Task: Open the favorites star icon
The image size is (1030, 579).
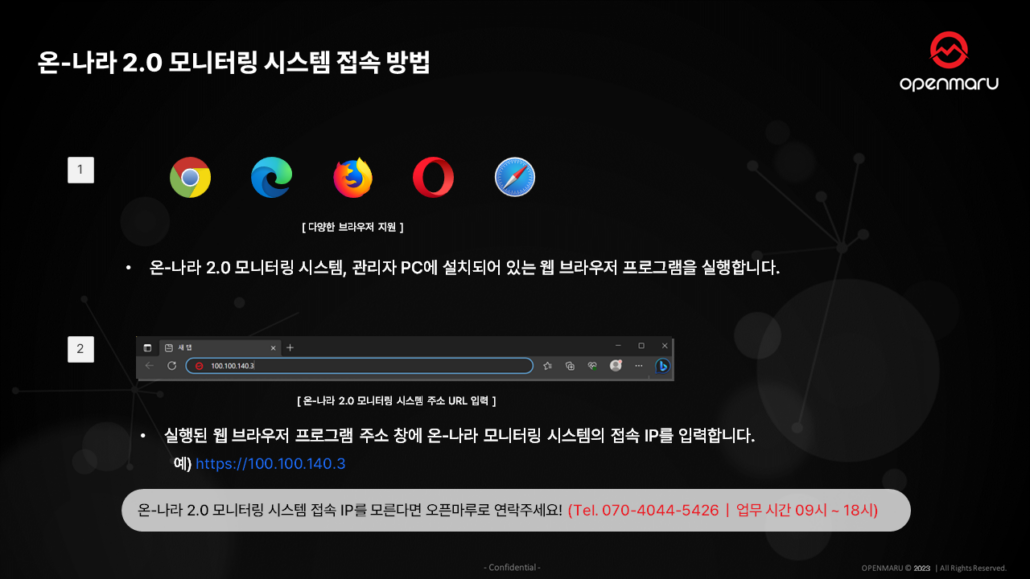Action: (x=548, y=366)
